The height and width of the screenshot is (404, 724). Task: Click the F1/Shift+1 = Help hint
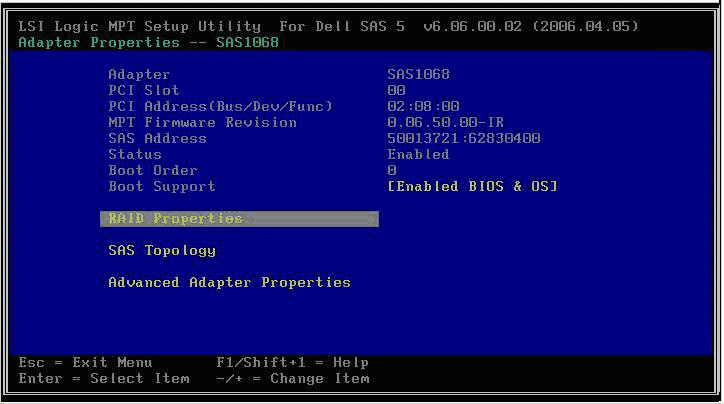pos(293,362)
